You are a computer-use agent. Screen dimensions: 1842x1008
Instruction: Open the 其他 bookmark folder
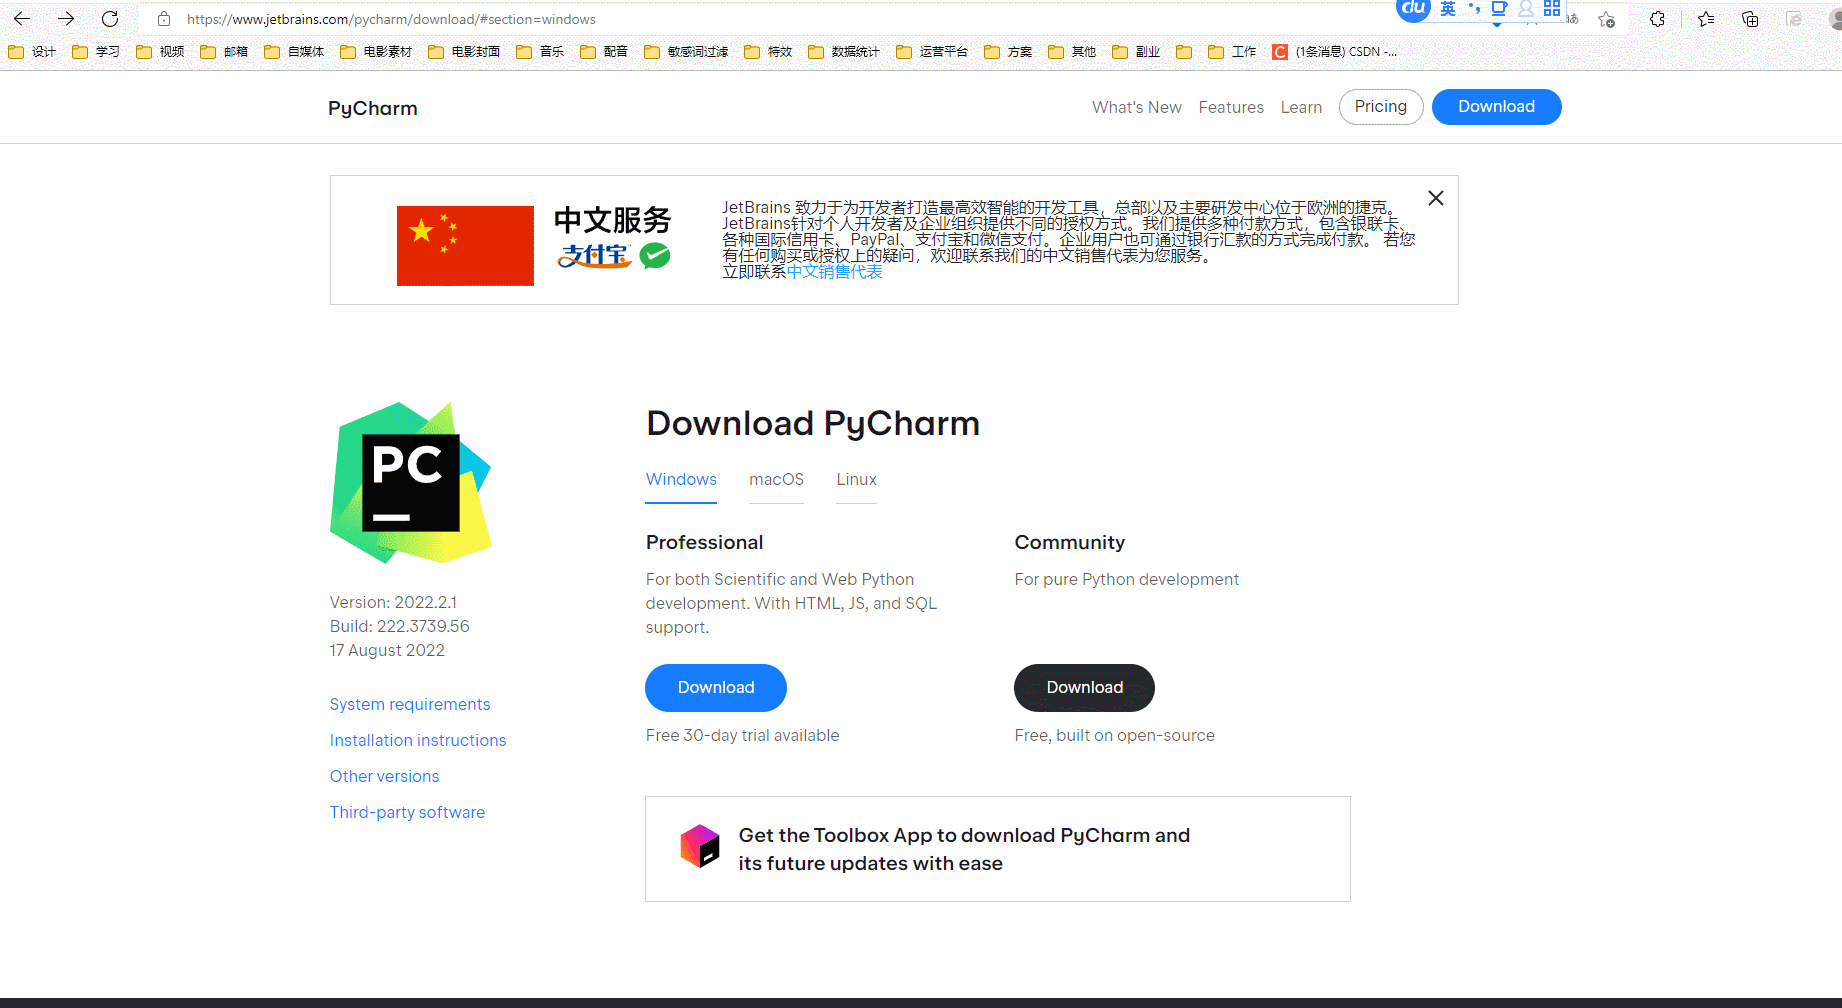pyautogui.click(x=1072, y=52)
